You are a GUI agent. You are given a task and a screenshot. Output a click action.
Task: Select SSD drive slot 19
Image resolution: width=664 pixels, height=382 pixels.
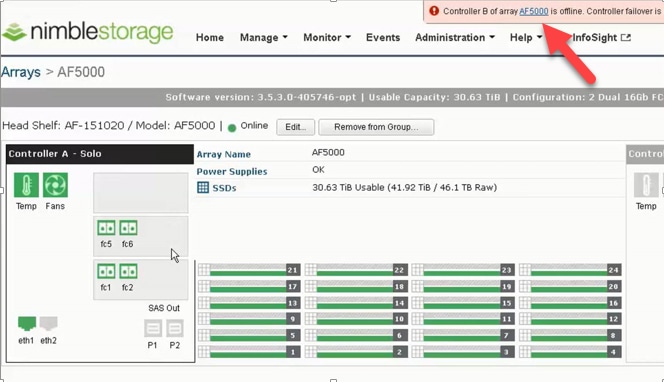pos(463,286)
